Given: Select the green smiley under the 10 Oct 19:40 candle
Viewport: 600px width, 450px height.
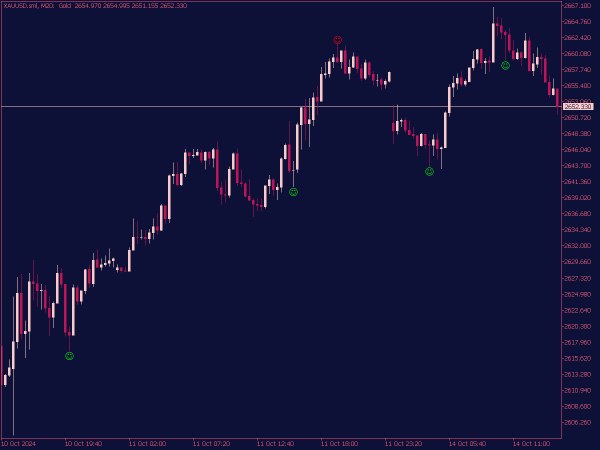Looking at the screenshot, I should click(69, 356).
